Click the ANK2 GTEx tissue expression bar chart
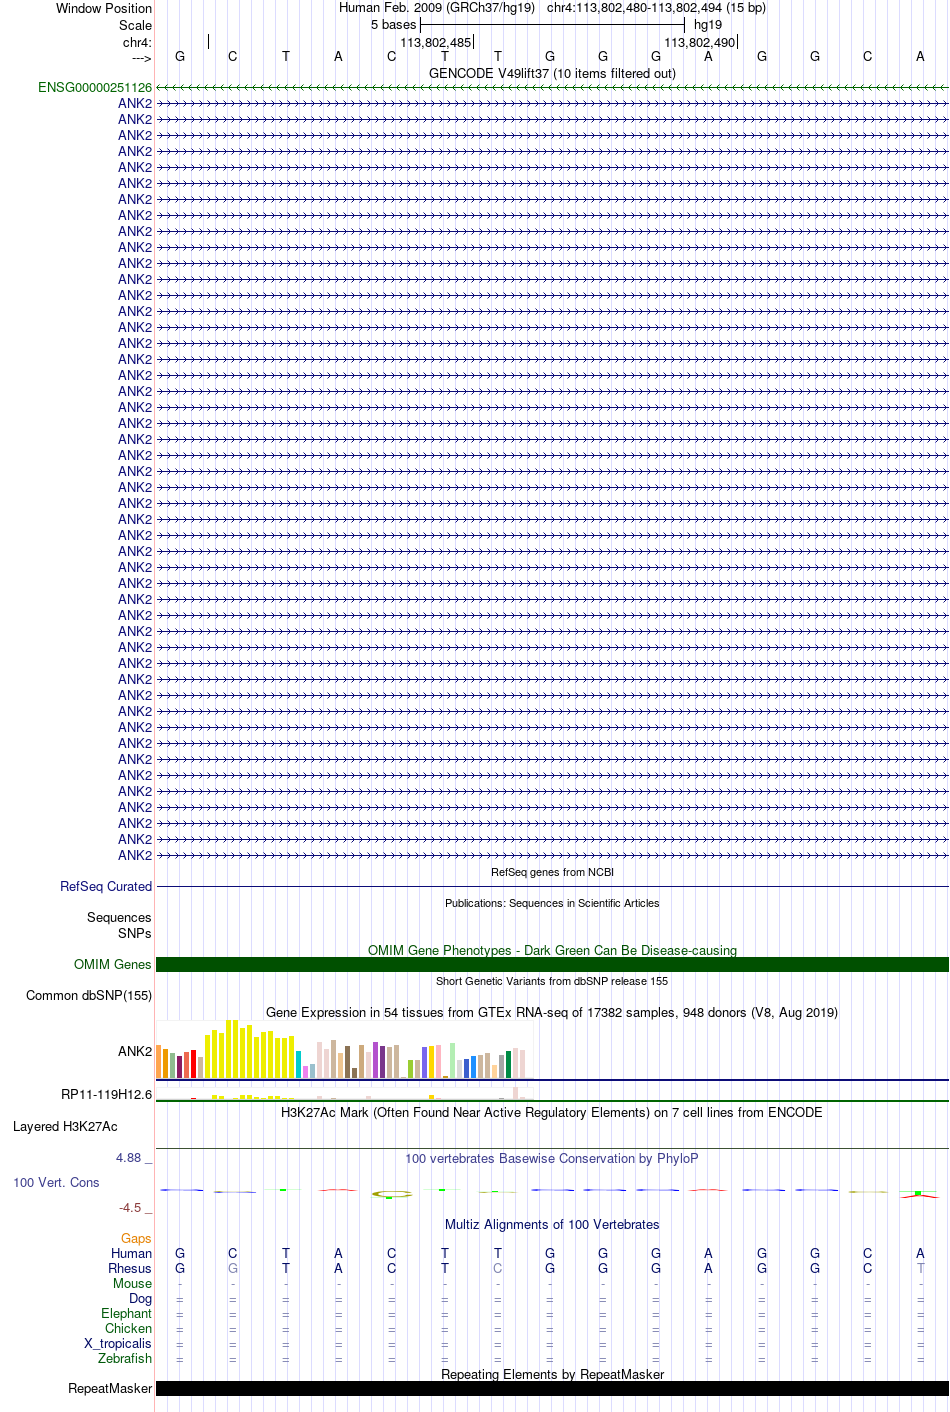This screenshot has width=950, height=1412. tap(343, 1050)
